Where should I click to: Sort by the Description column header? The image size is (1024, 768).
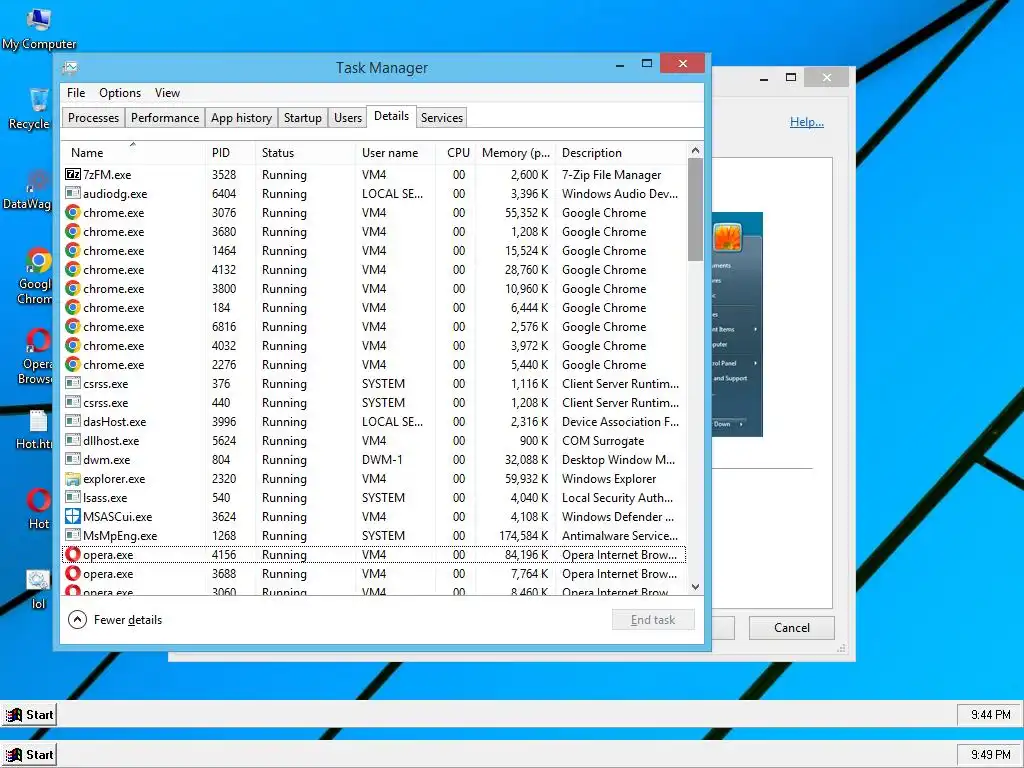(621, 153)
